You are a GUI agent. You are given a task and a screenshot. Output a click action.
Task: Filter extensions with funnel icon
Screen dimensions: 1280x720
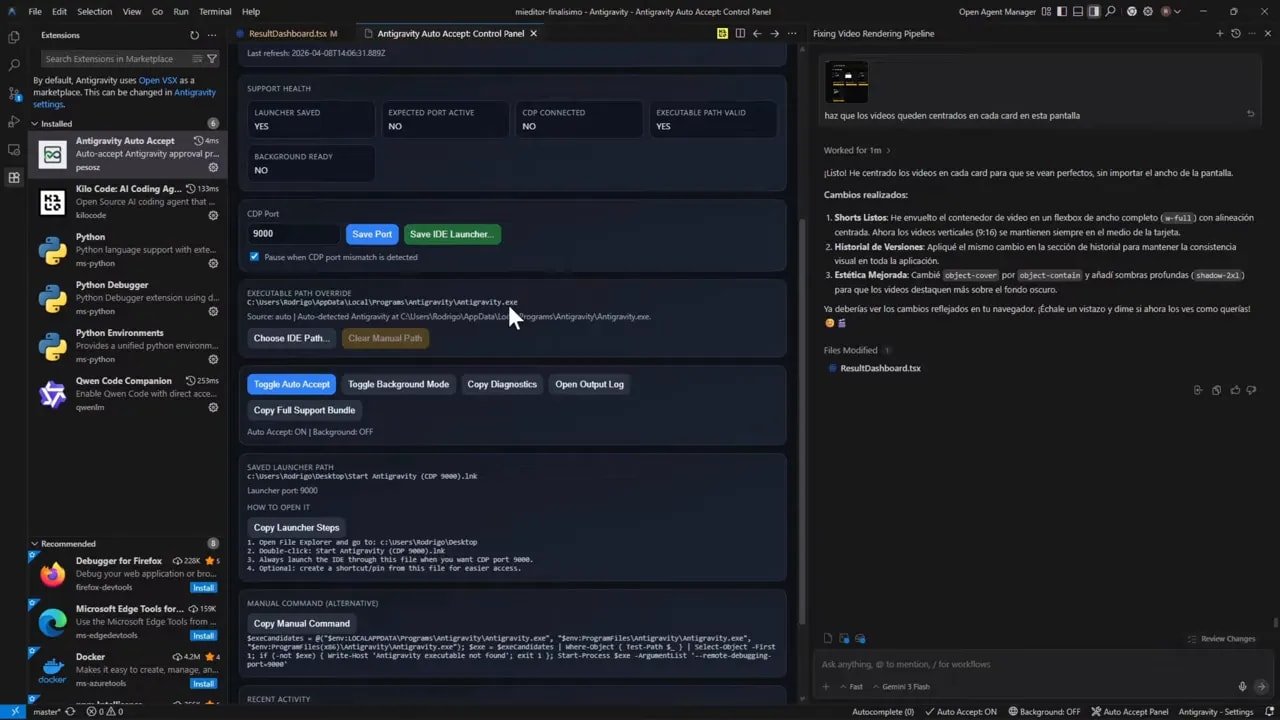(x=212, y=59)
